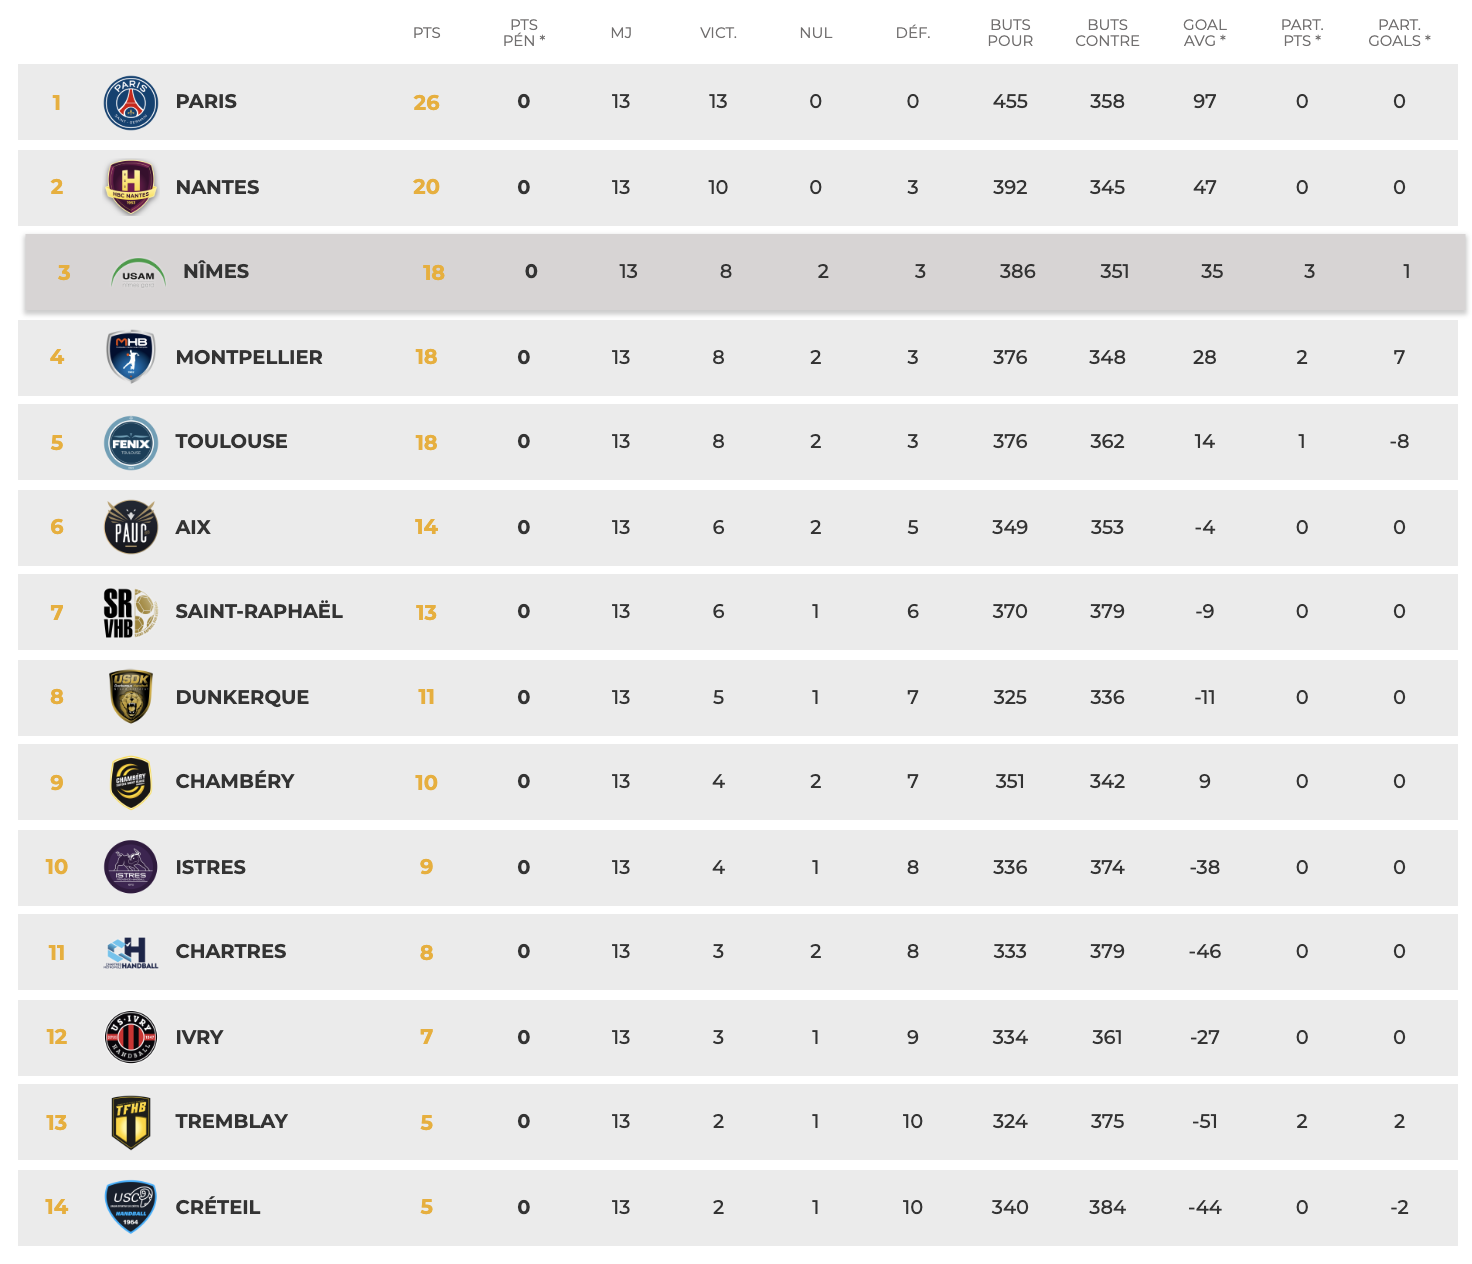The image size is (1472, 1264).
Task: Open the HBC Nantes crest icon
Action: [131, 188]
